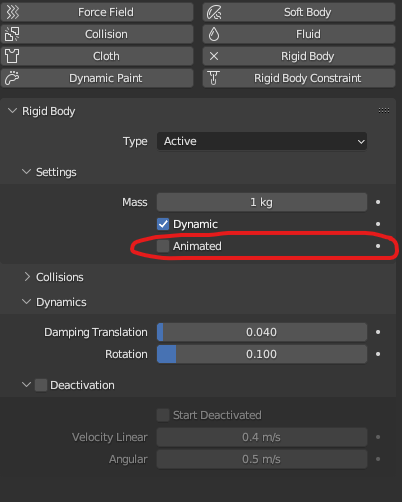Collapse the Settings subpanel
This screenshot has height=502, width=402.
pos(26,172)
